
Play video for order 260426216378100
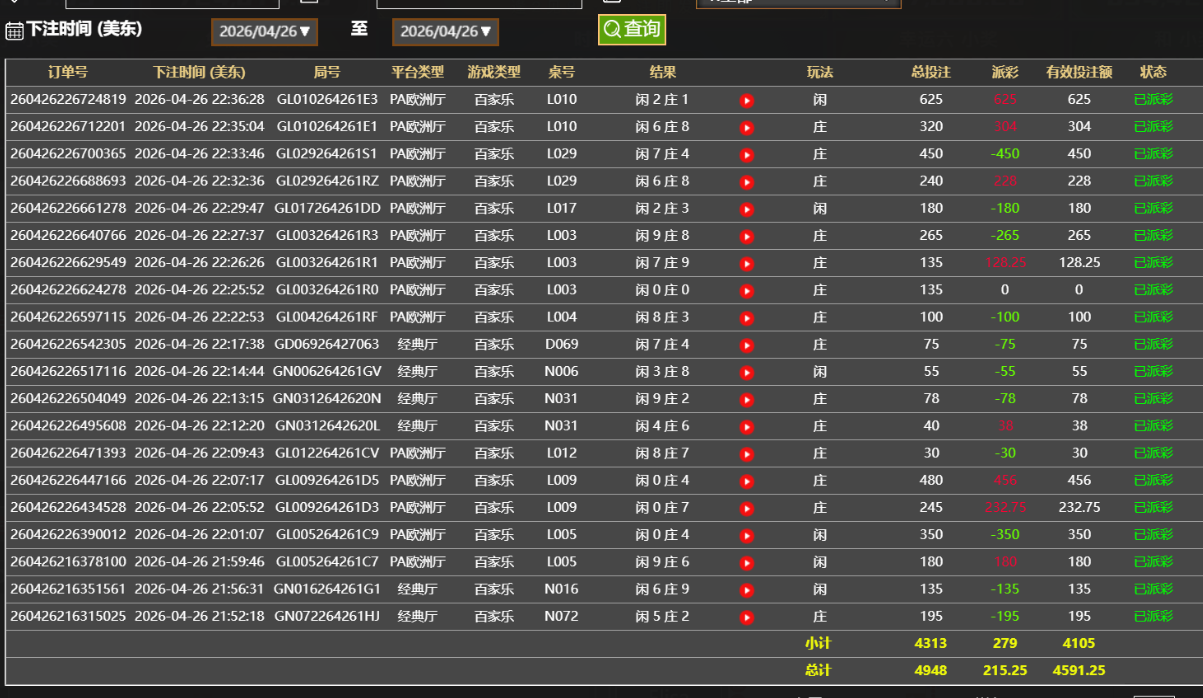pos(746,563)
